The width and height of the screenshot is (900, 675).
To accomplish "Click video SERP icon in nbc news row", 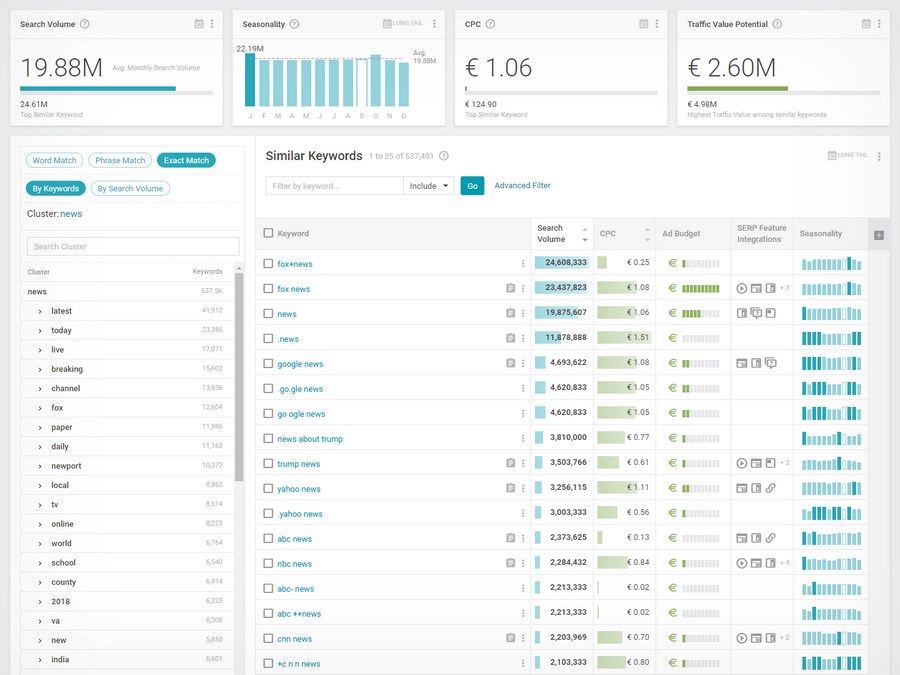I will (742, 563).
